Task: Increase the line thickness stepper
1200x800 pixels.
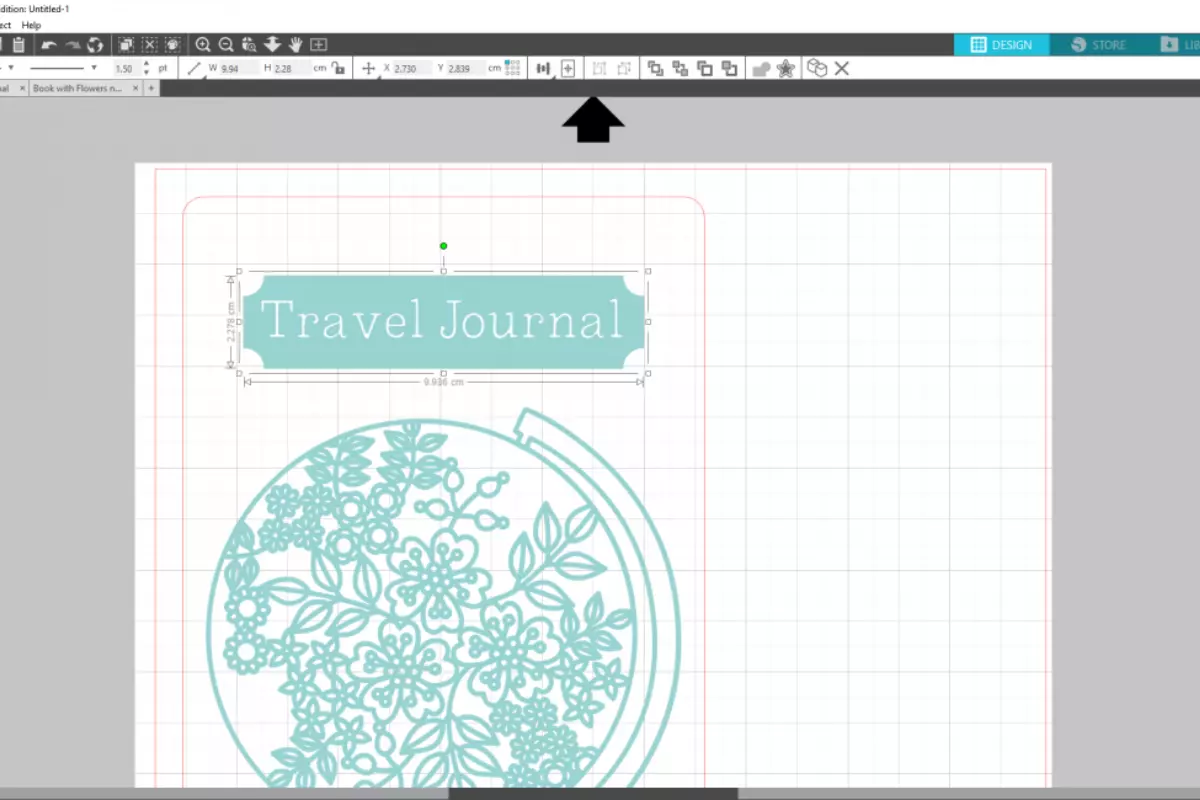Action: click(147, 64)
